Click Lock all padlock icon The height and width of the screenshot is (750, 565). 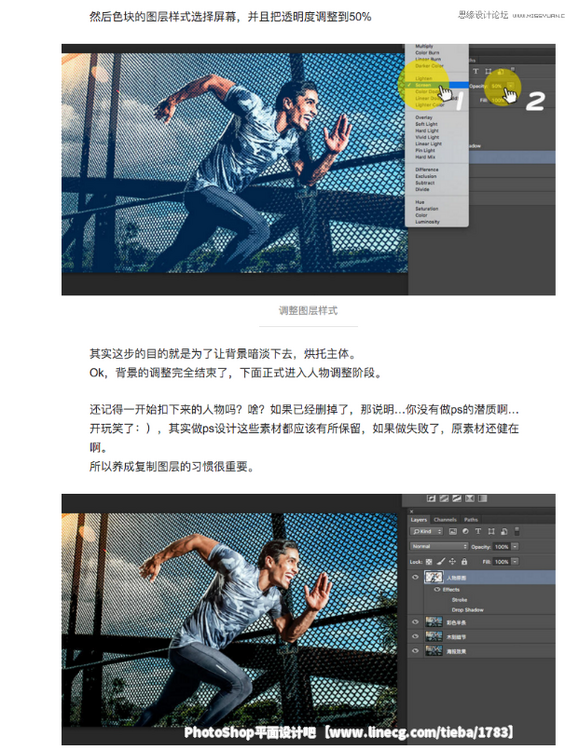464,562
